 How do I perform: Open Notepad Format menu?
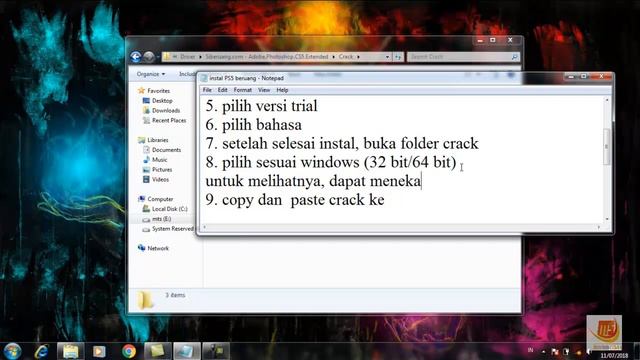click(x=242, y=90)
